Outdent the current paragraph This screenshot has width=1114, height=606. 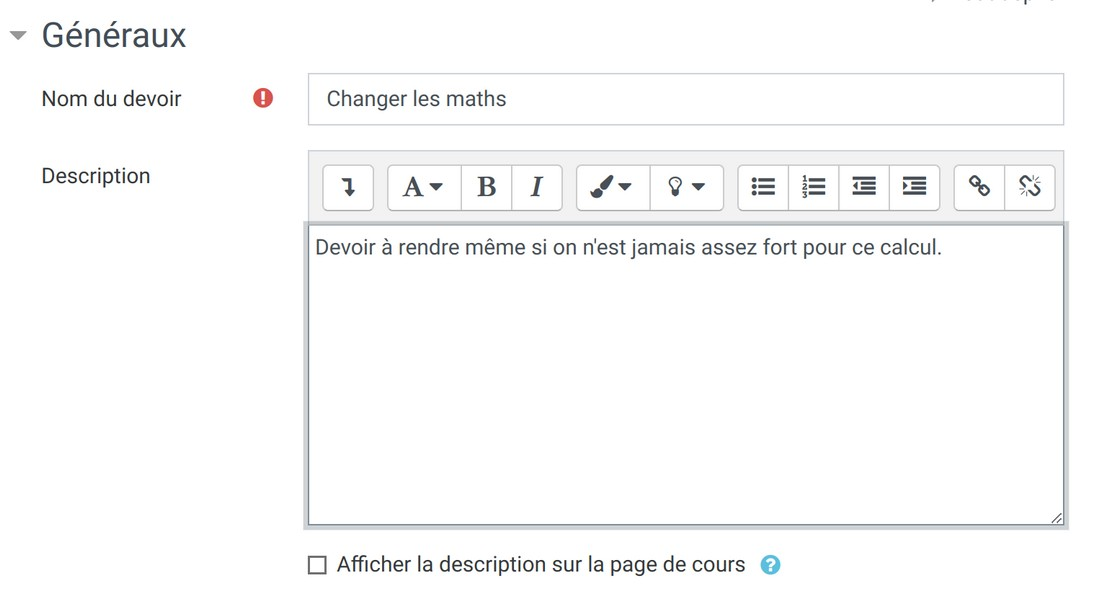tap(864, 187)
